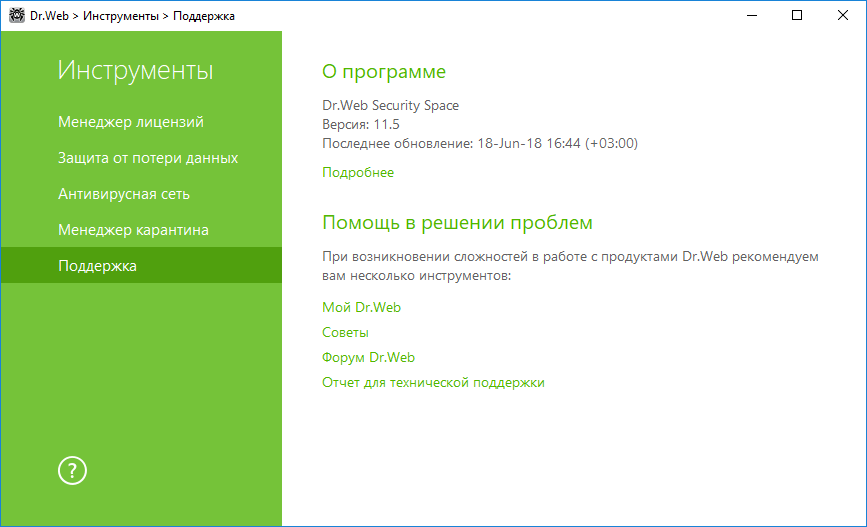Click the Советы link
The height and width of the screenshot is (527, 867).
345,332
